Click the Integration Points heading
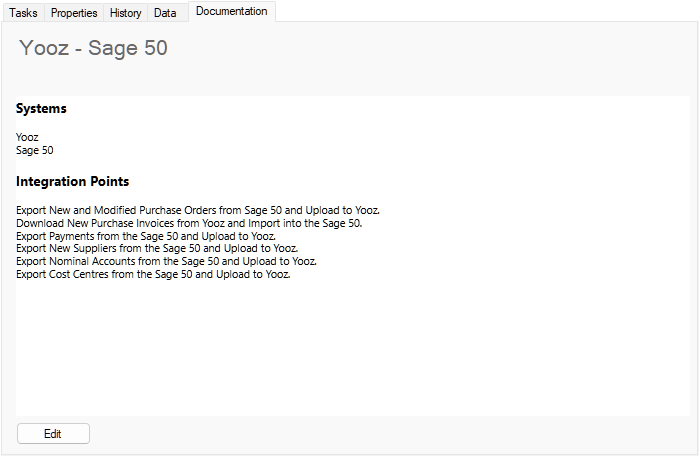Viewport: 699px width, 457px height. coord(73,181)
